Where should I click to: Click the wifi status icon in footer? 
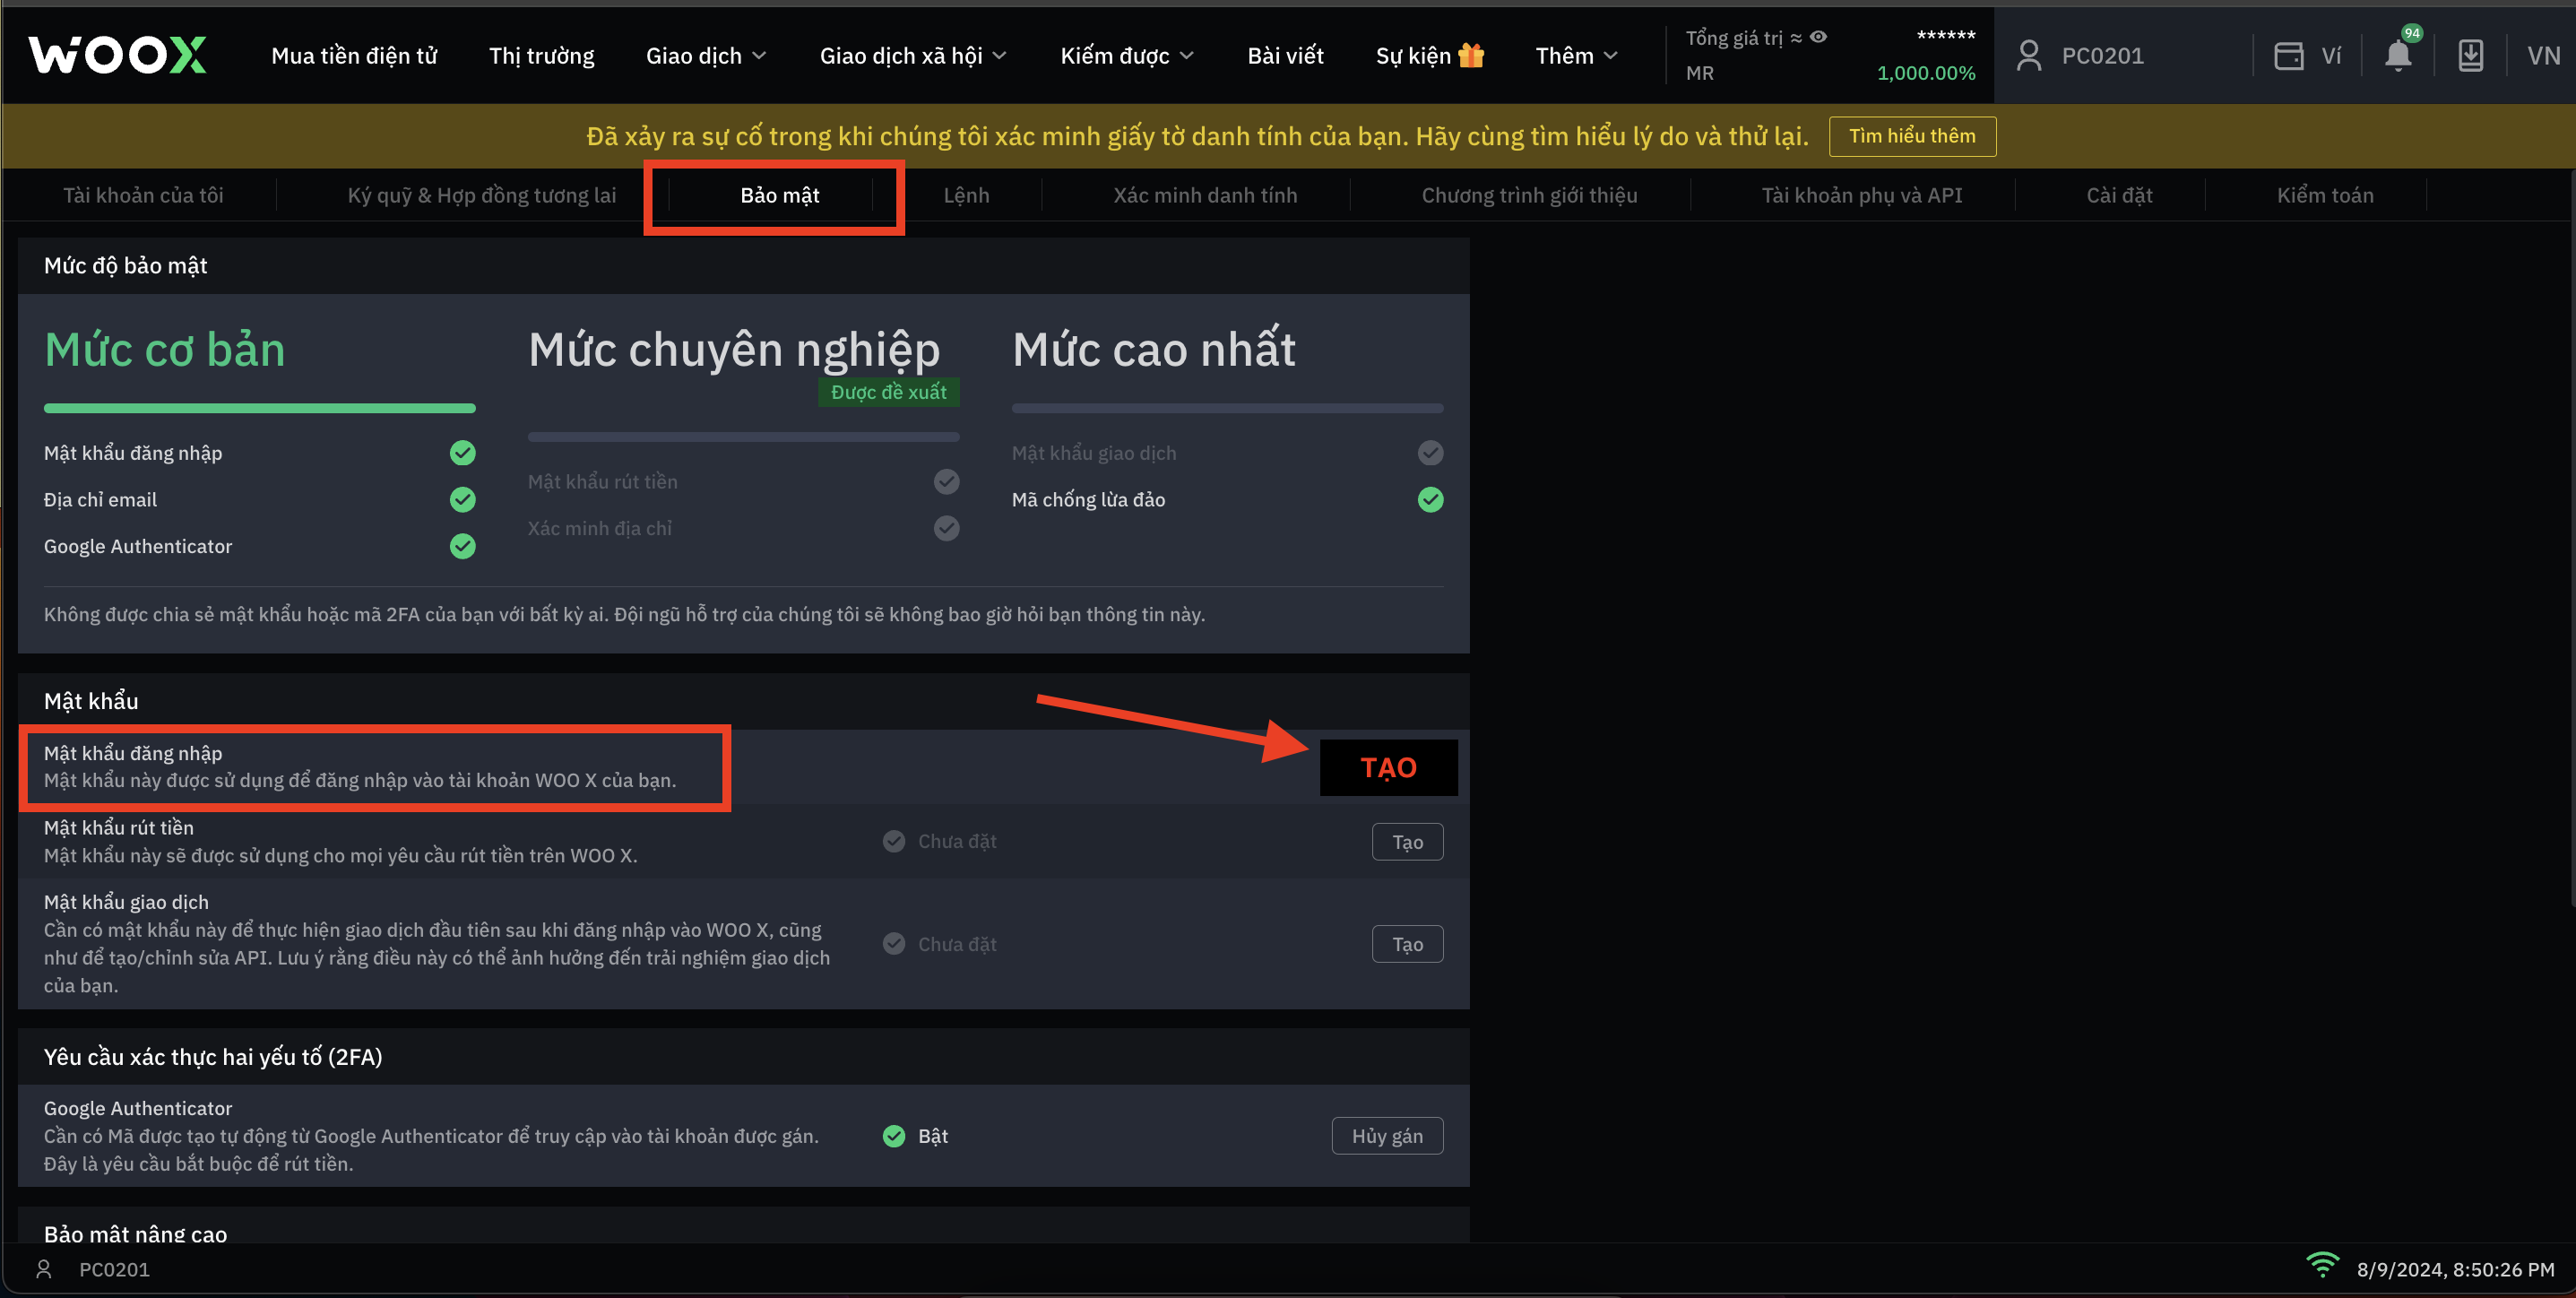click(x=2322, y=1265)
